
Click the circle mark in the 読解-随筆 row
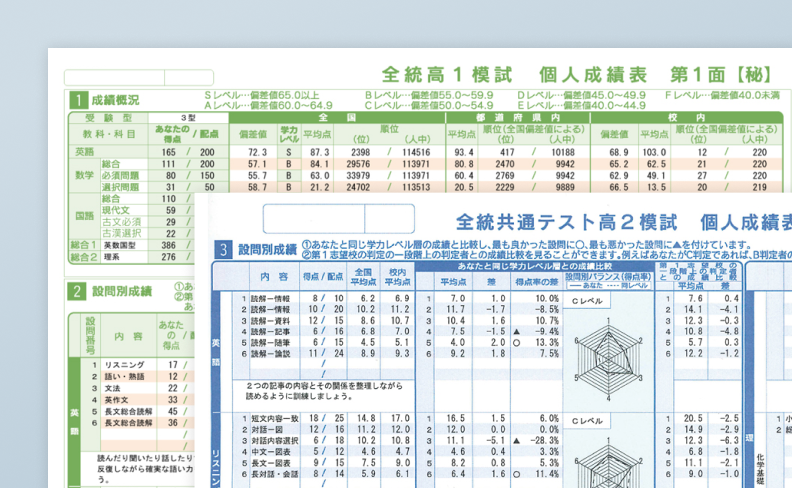pyautogui.click(x=516, y=343)
